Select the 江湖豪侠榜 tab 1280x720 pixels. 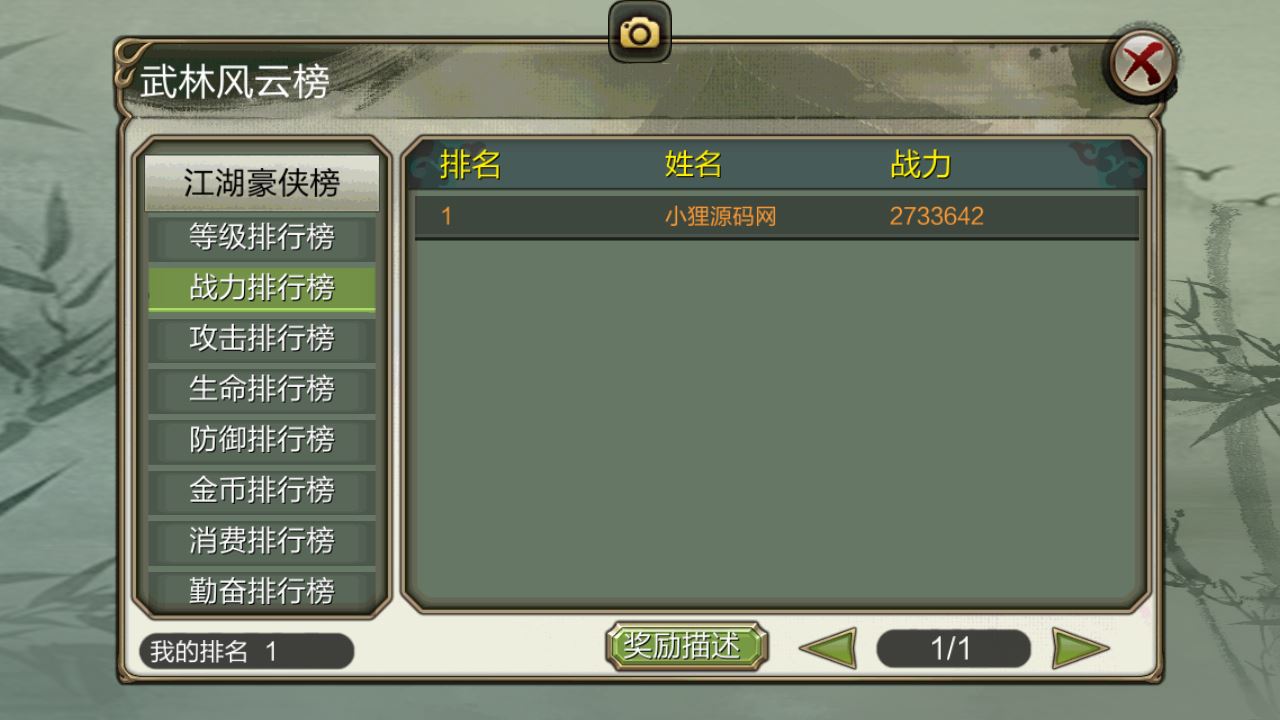[262, 183]
